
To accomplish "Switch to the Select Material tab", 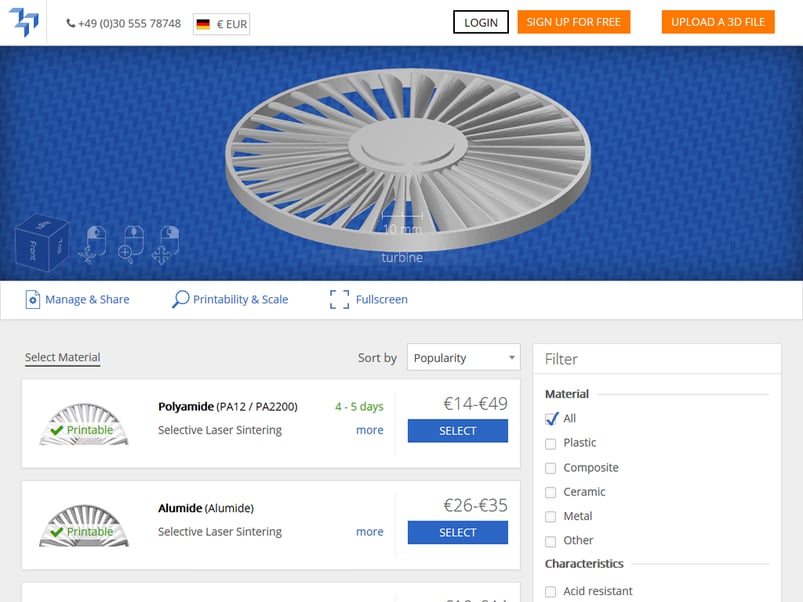I will (x=62, y=357).
